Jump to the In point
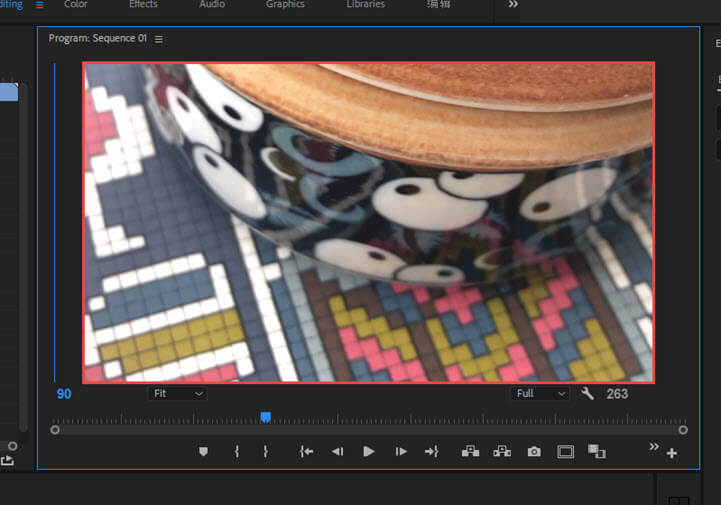The image size is (721, 505). coord(306,452)
